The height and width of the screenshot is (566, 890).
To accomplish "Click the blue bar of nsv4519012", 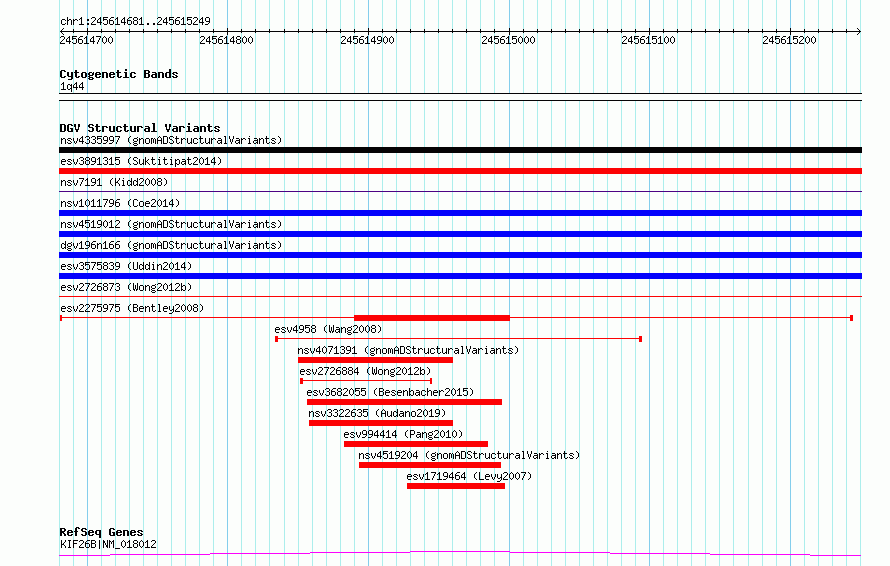I will coord(460,234).
